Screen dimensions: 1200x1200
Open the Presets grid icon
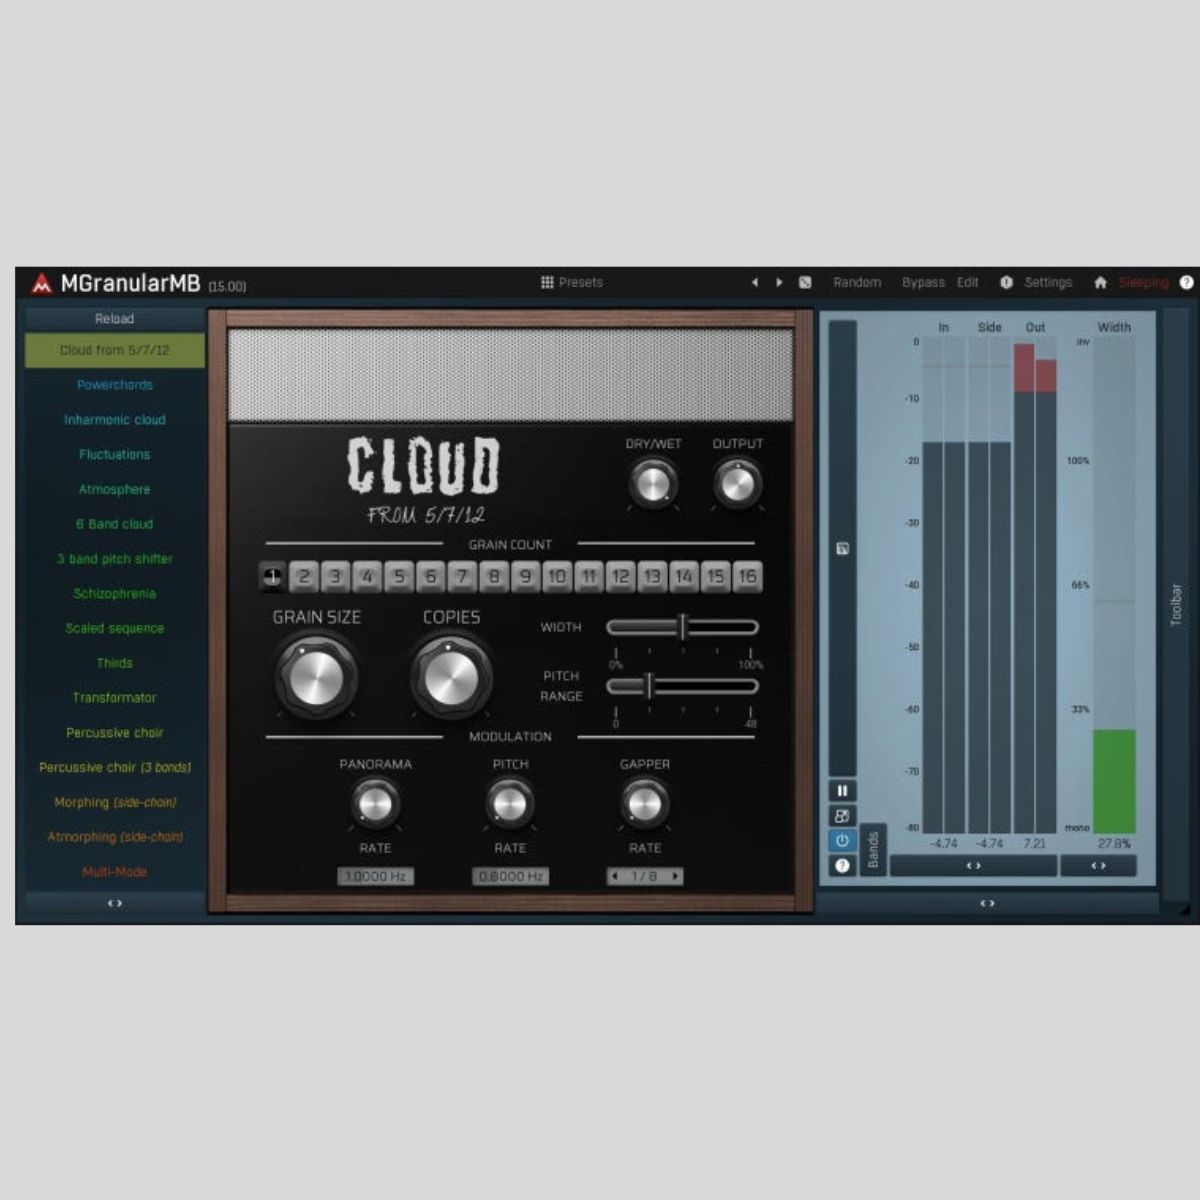[x=547, y=283]
